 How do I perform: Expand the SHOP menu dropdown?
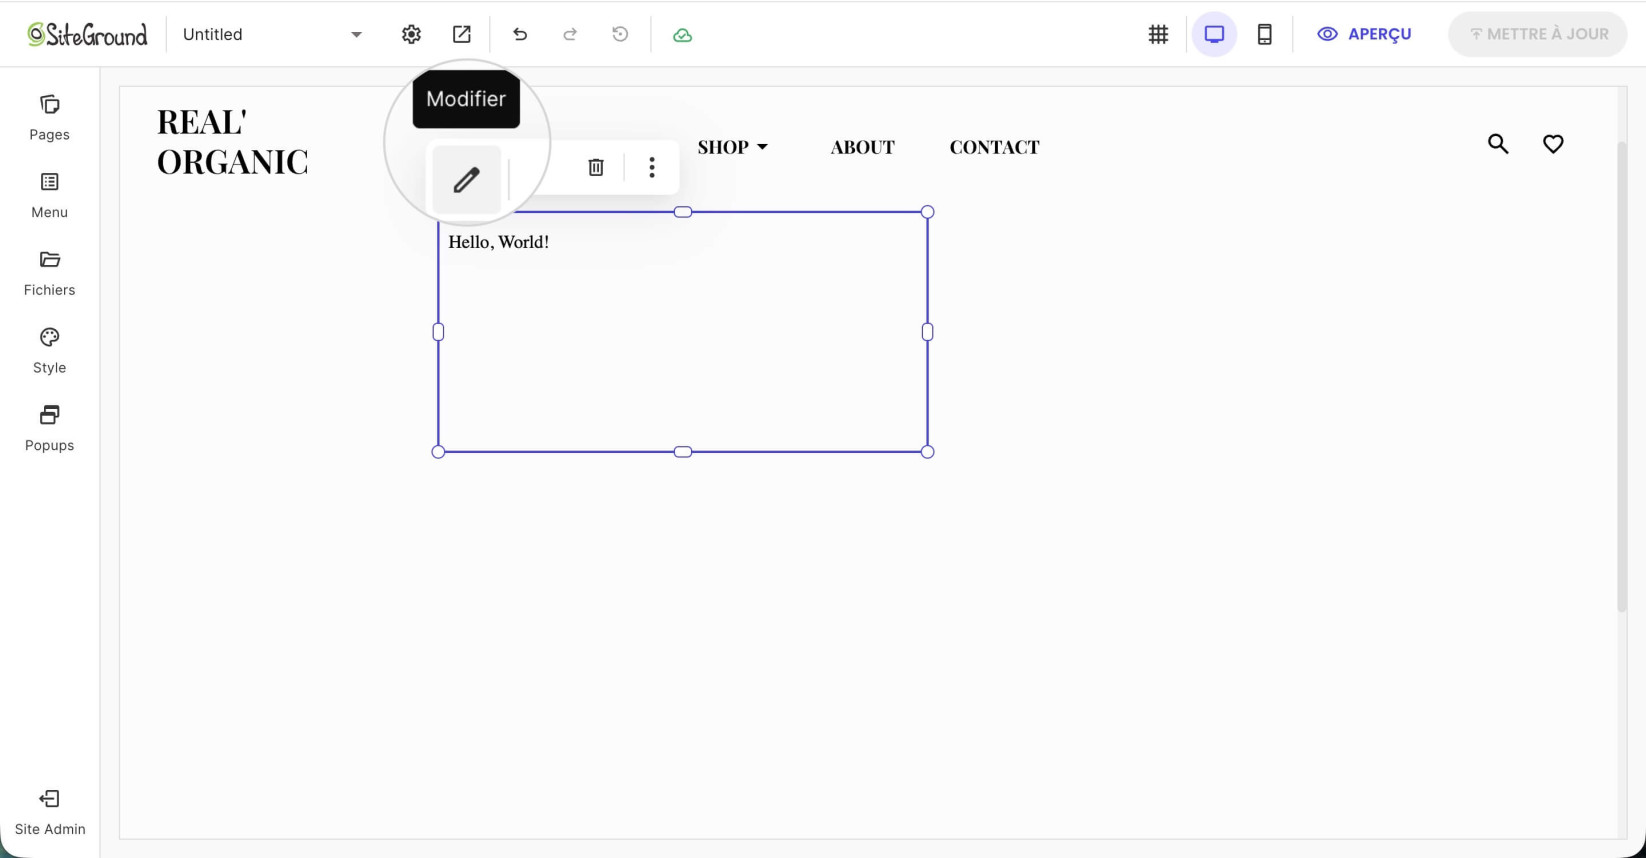pos(733,147)
